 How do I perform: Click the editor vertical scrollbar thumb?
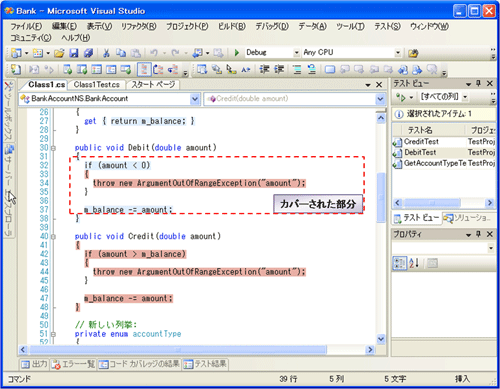381,197
